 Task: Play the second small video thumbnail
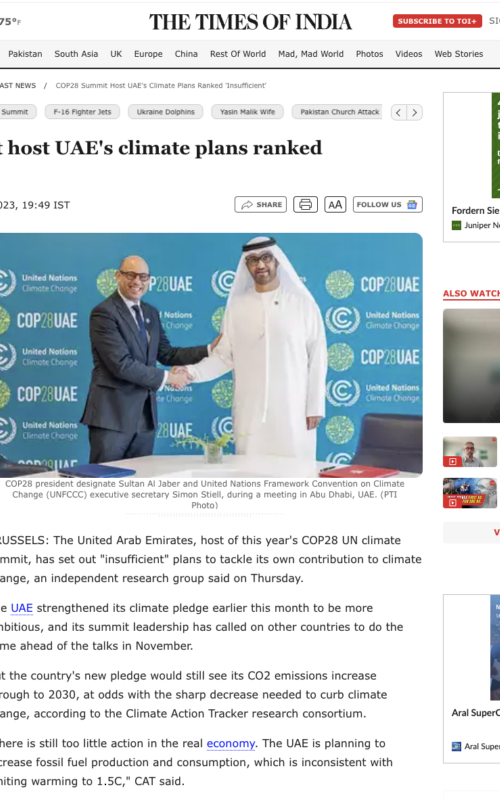[x=470, y=493]
